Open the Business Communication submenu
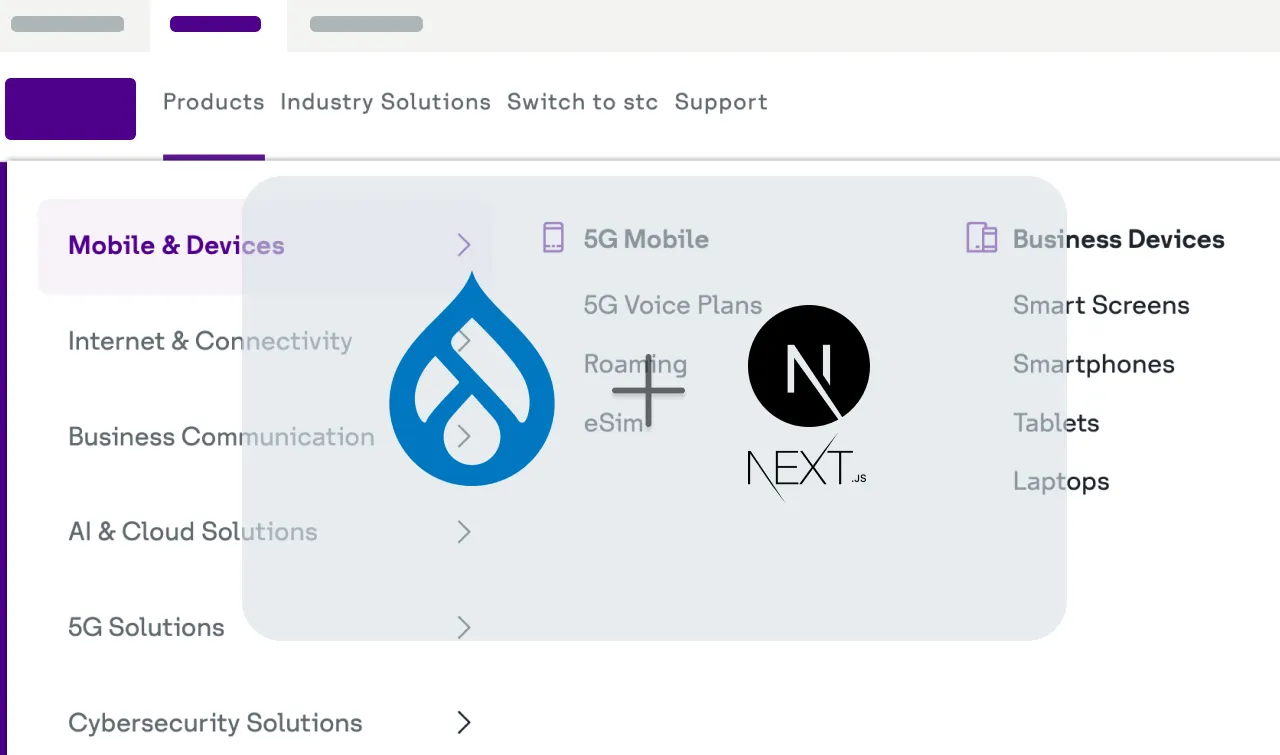 point(221,436)
